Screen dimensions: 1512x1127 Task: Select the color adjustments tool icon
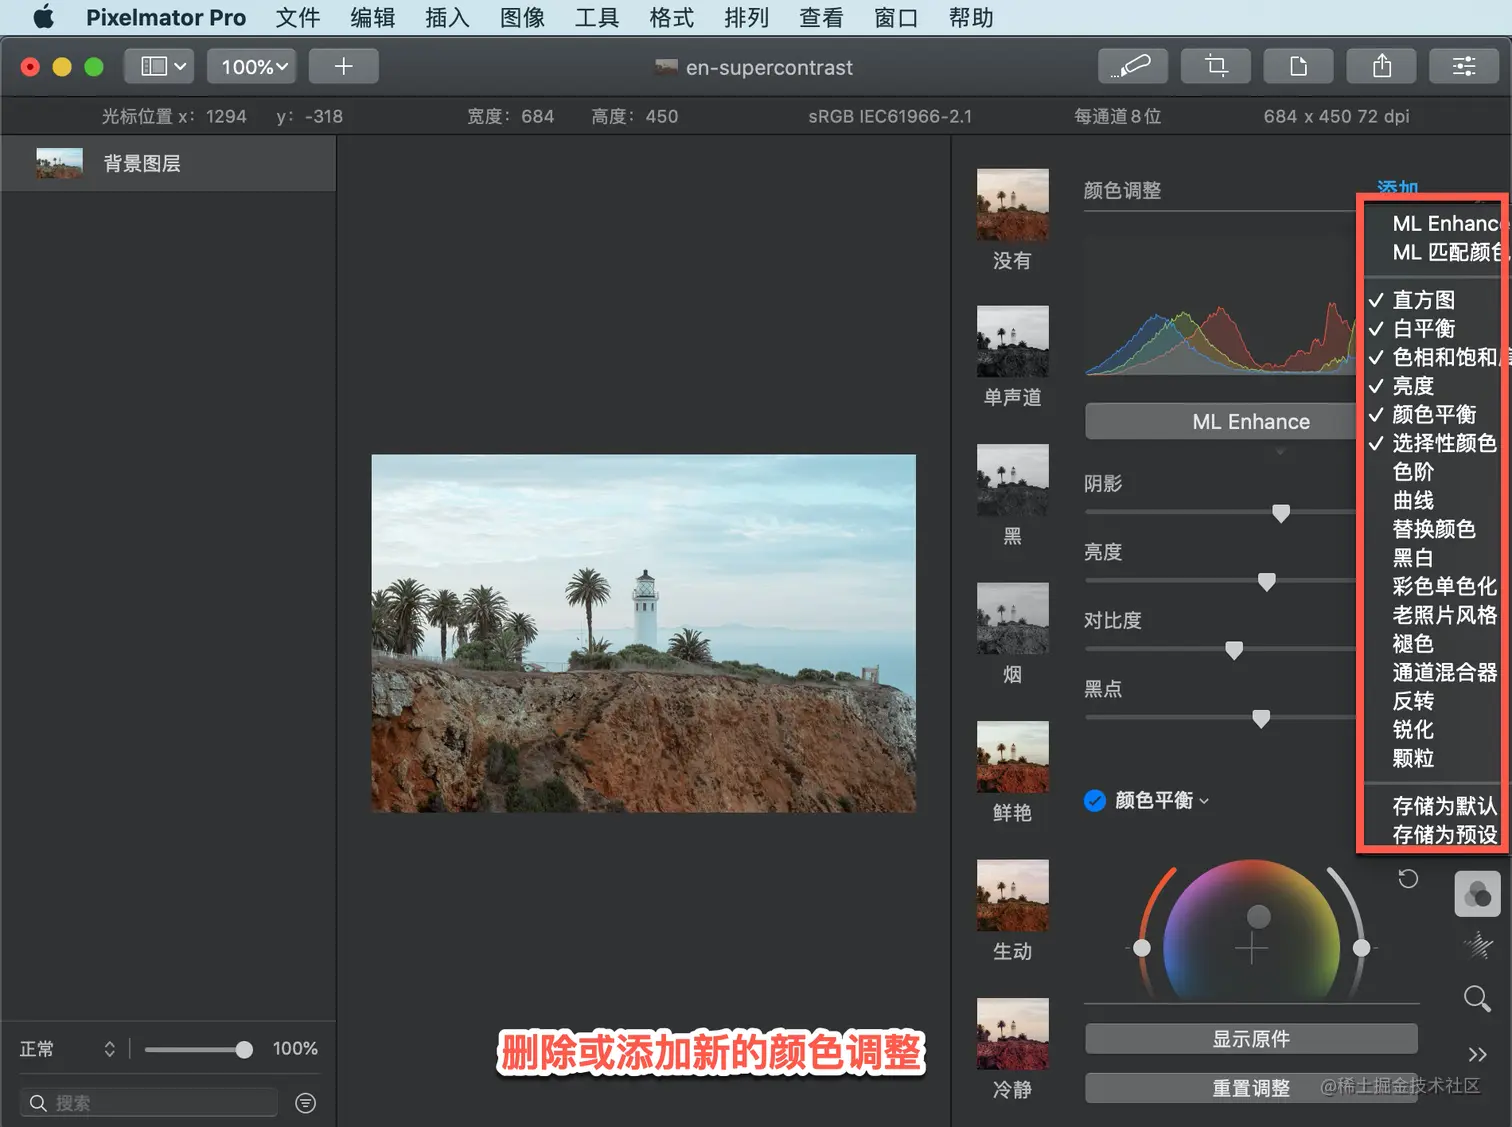[1477, 894]
